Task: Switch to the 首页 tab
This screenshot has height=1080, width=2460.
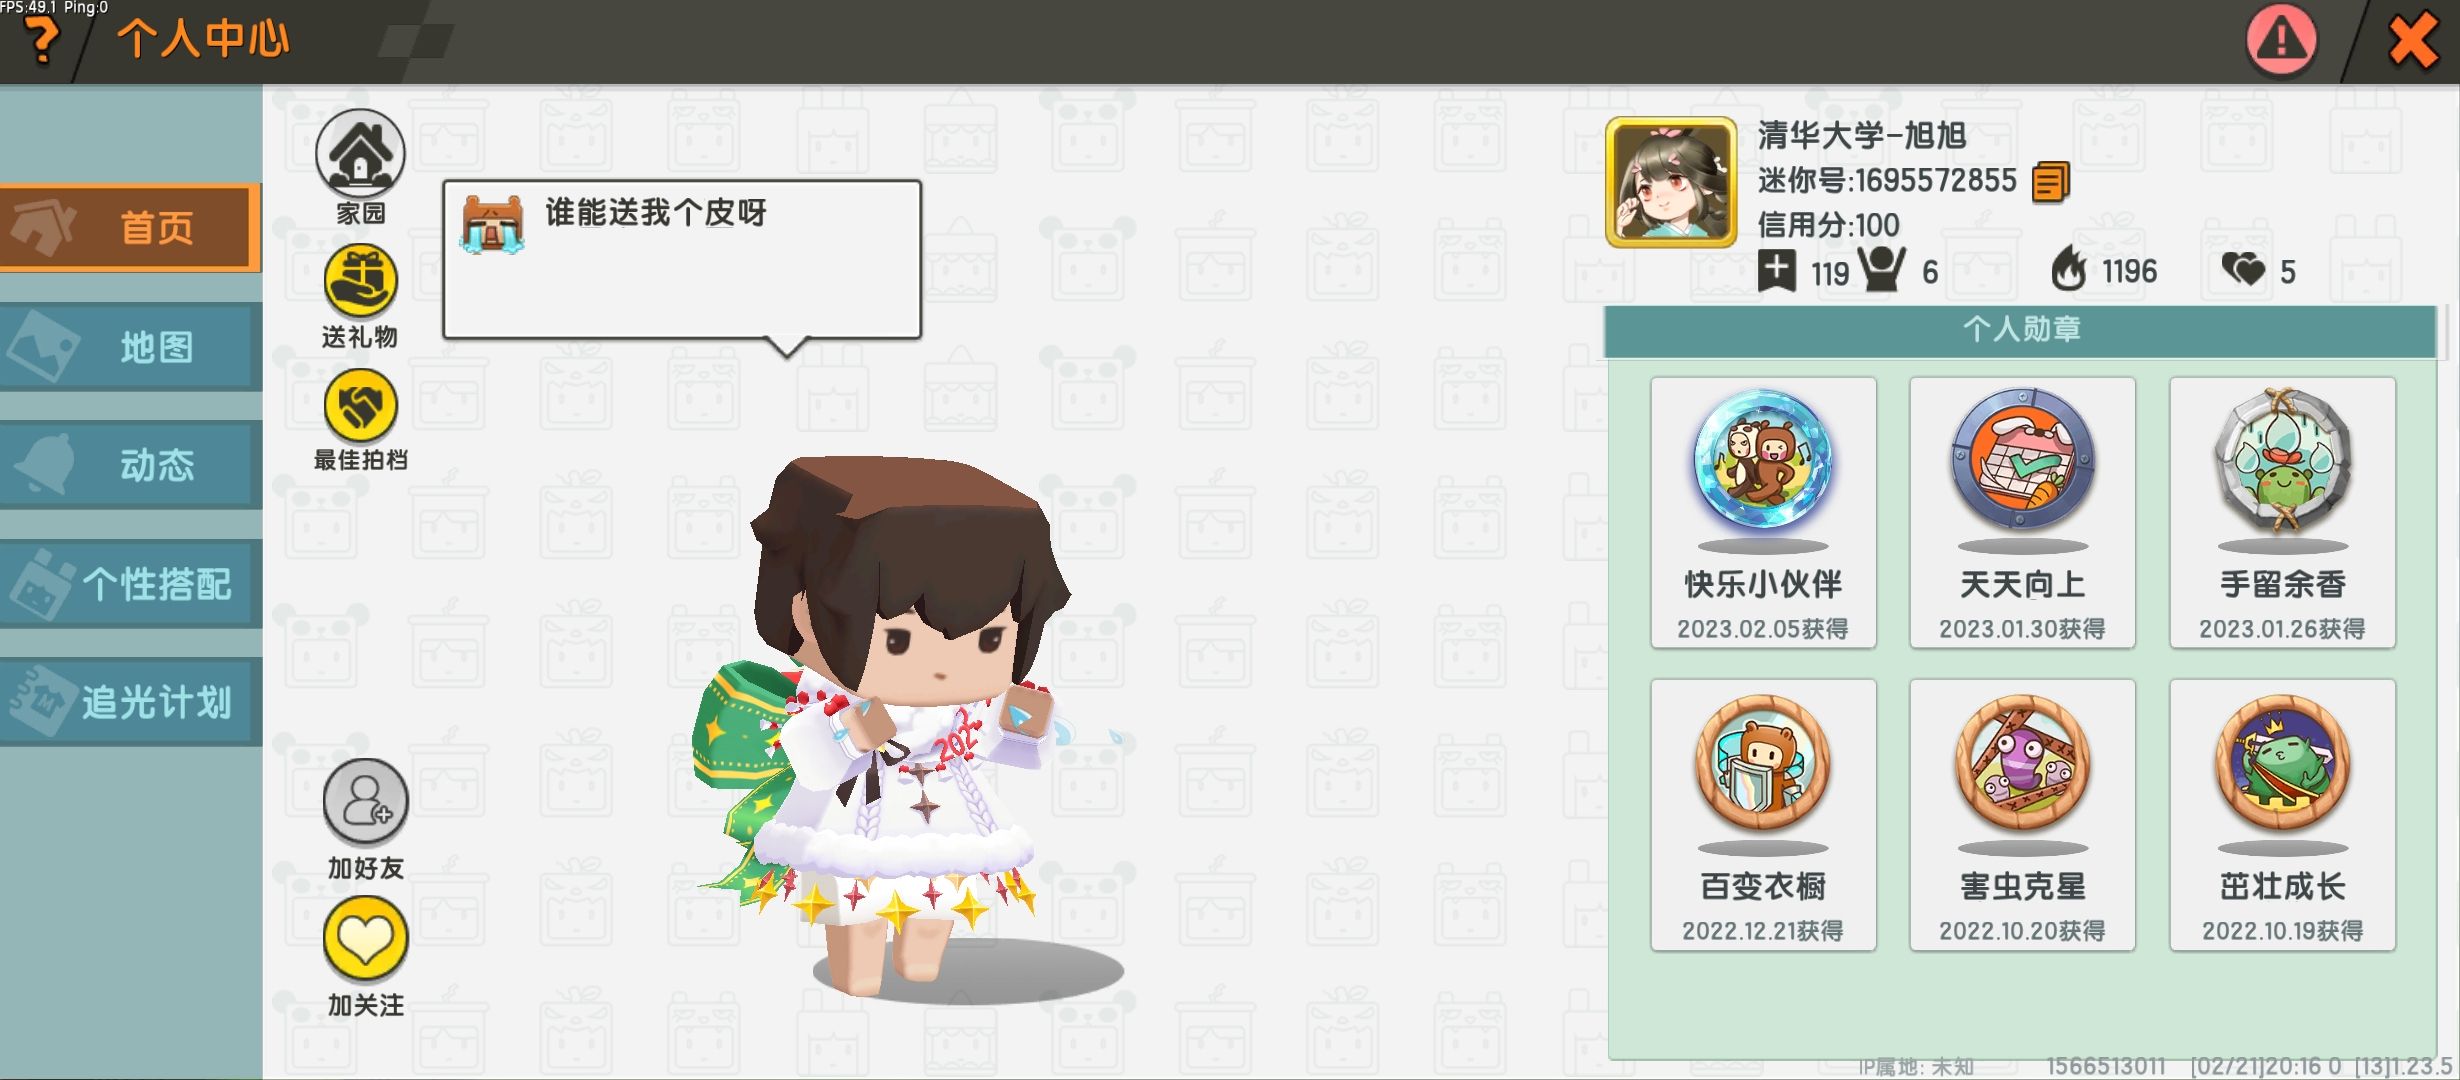Action: (130, 228)
